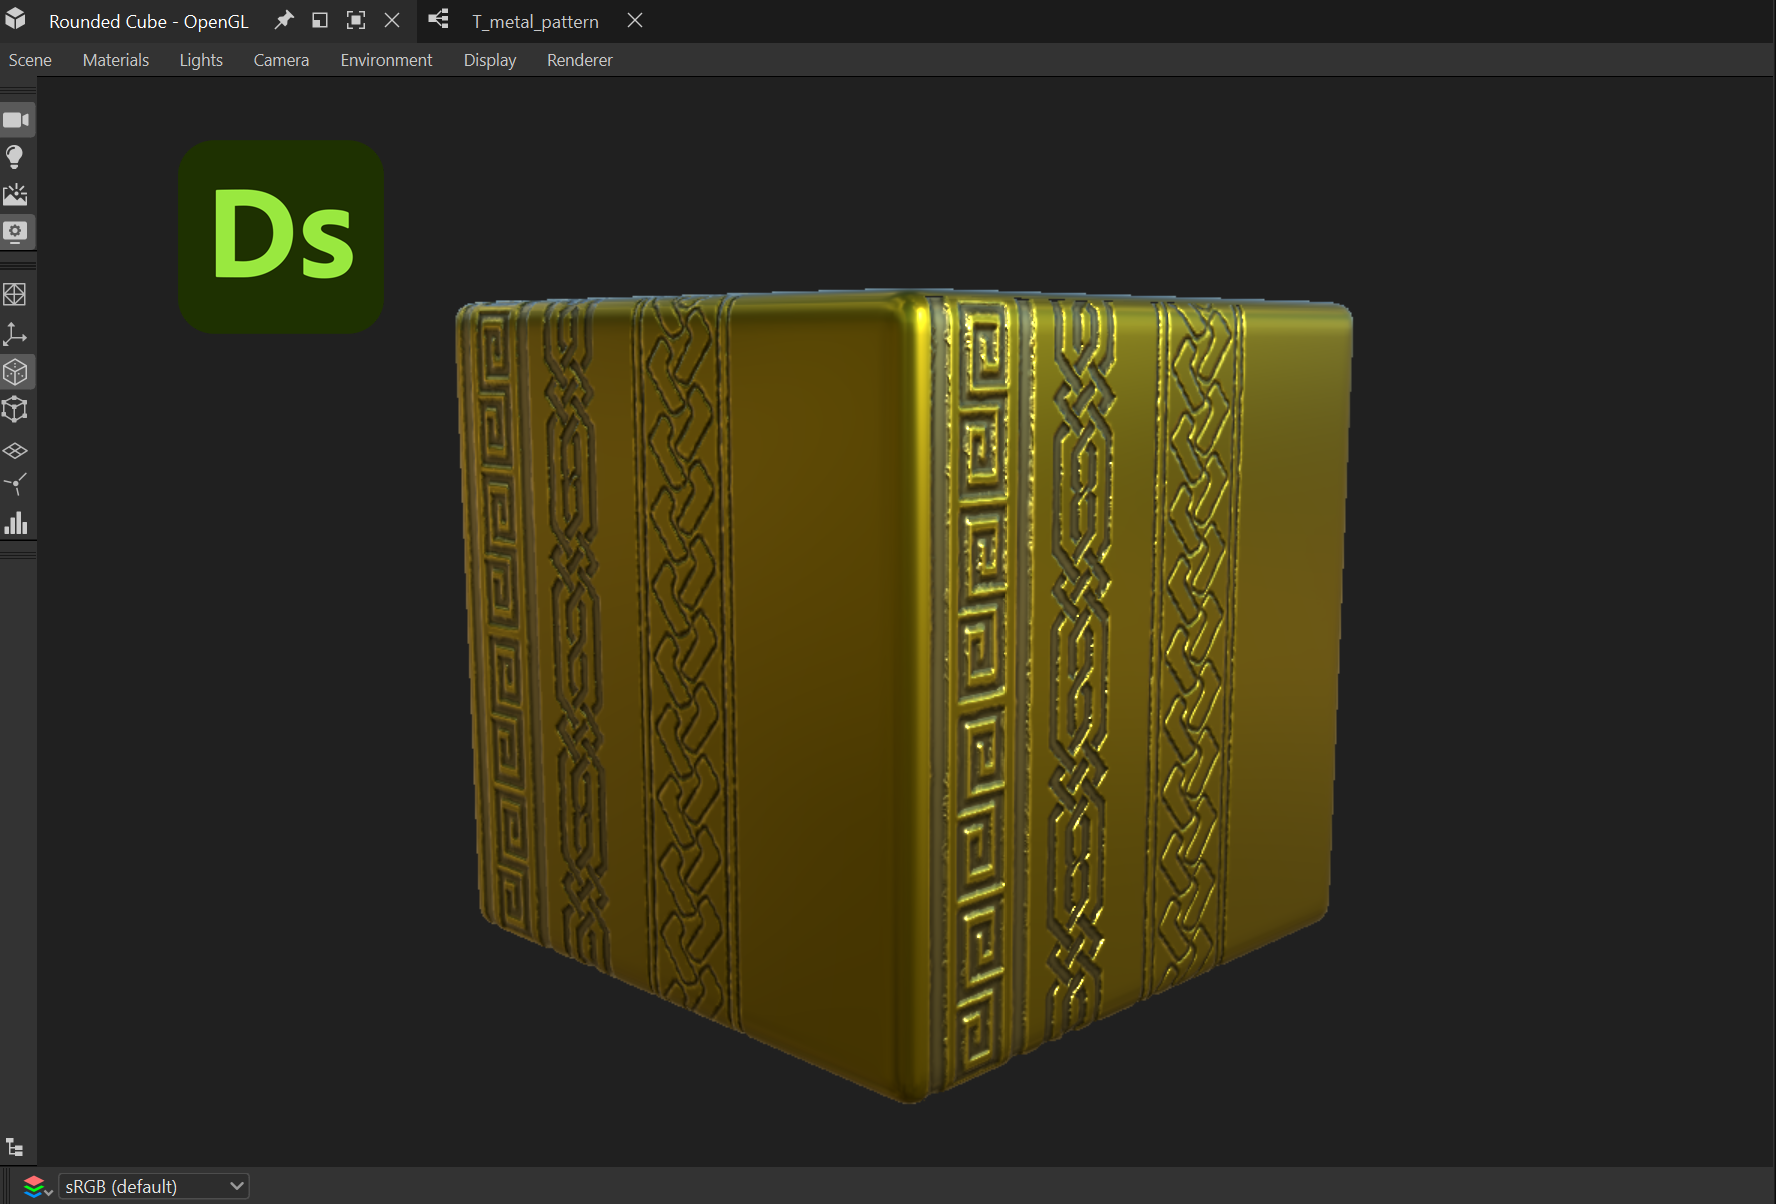This screenshot has height=1204, width=1776.
Task: Close the Rounded Cube - OpenGL tab
Action: click(x=392, y=20)
